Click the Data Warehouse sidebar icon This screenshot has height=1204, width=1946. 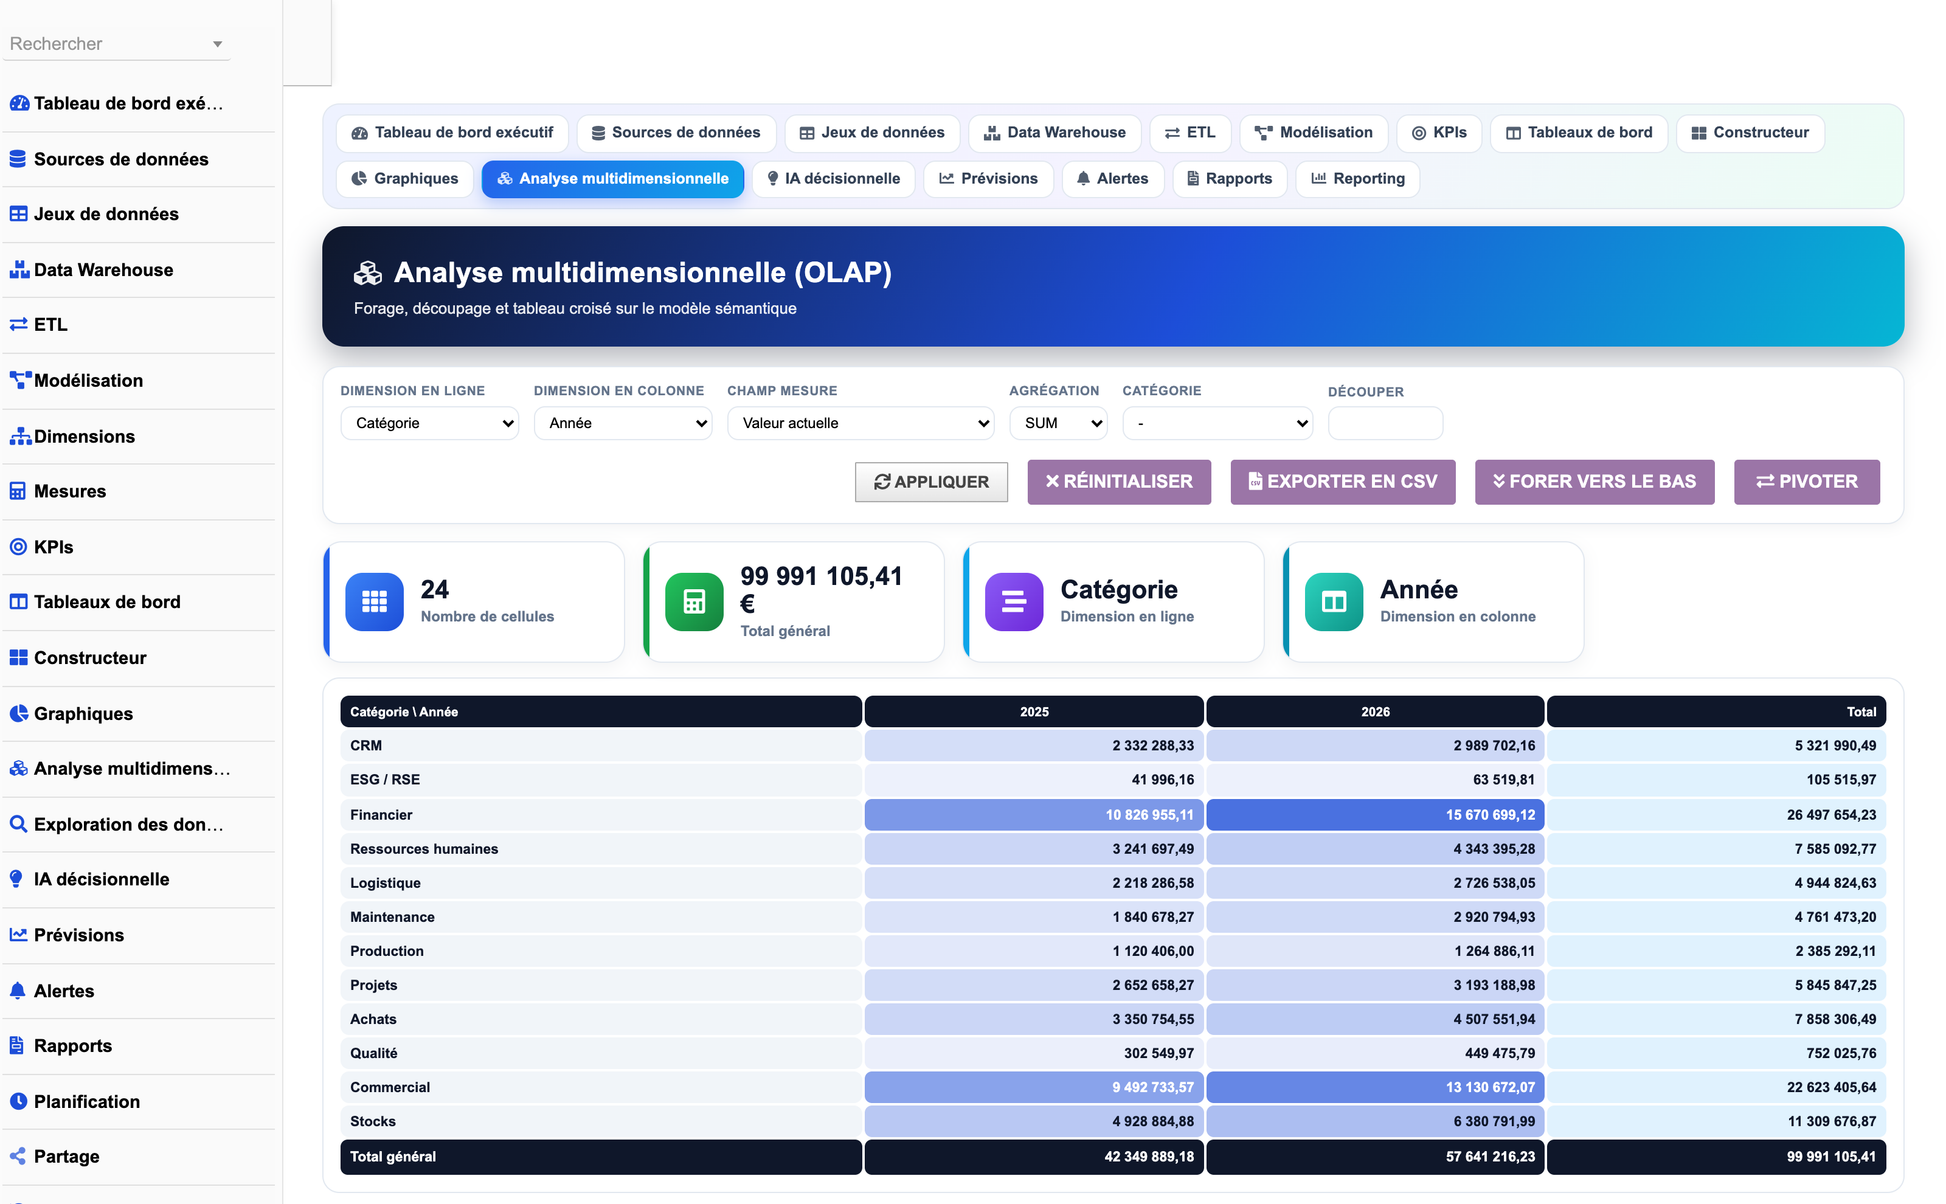[x=19, y=269]
